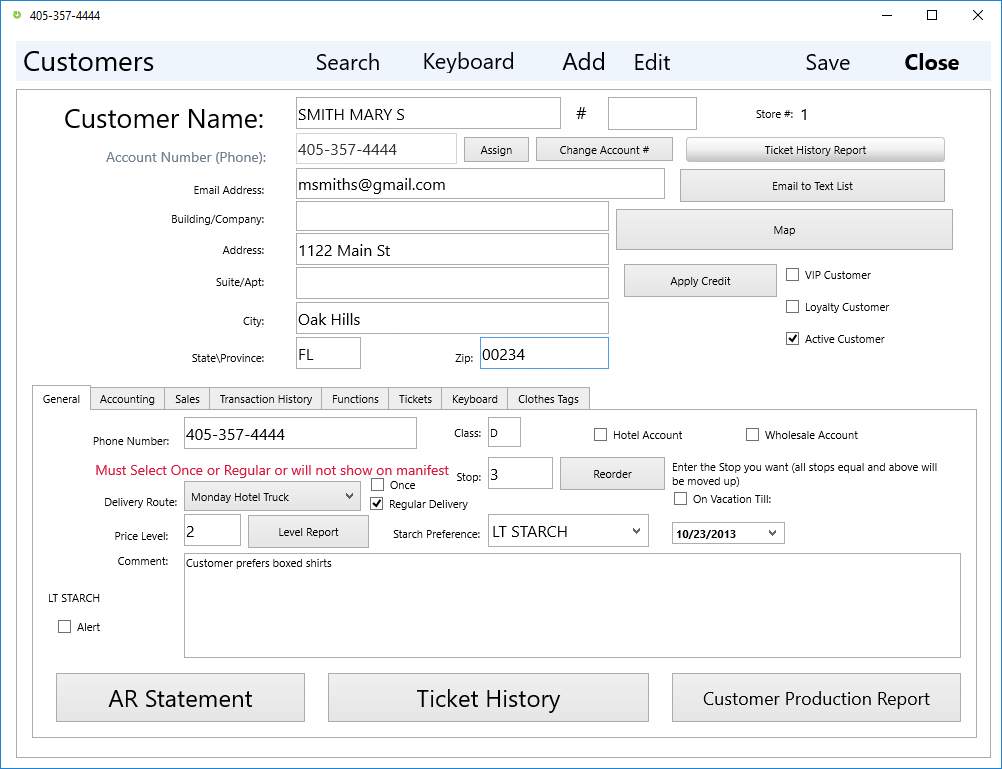Click the Phone Number field in General tab

pos(300,433)
